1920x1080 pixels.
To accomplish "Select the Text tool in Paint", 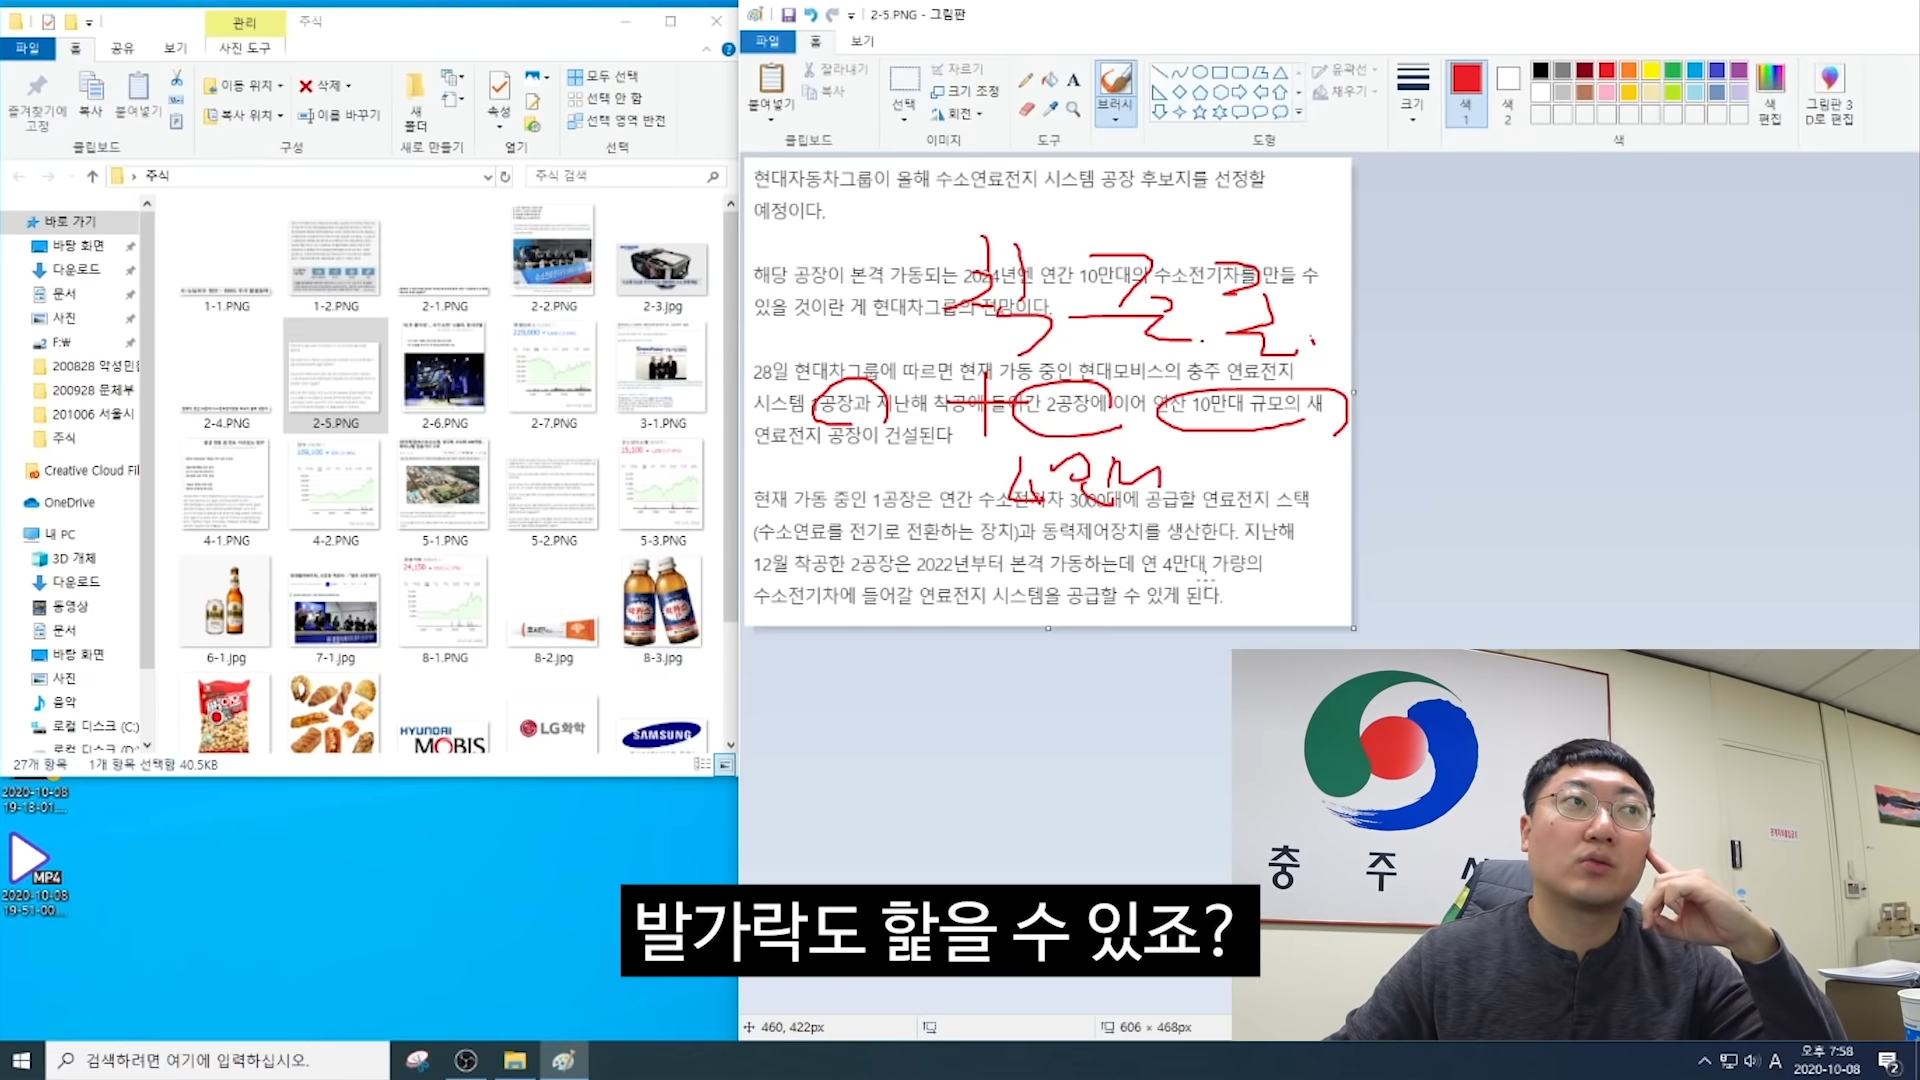I will [x=1073, y=79].
